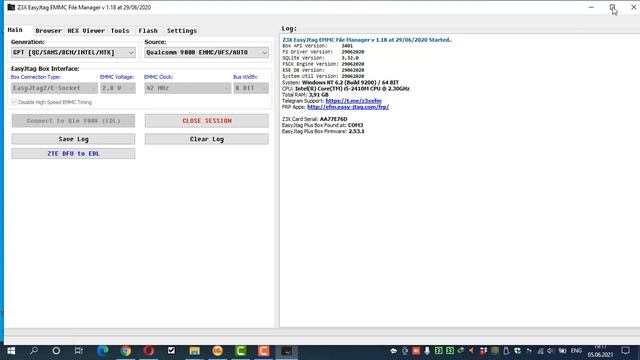This screenshot has width=640, height=360.
Task: Click the 'Log:' panel heading
Action: [289, 29]
